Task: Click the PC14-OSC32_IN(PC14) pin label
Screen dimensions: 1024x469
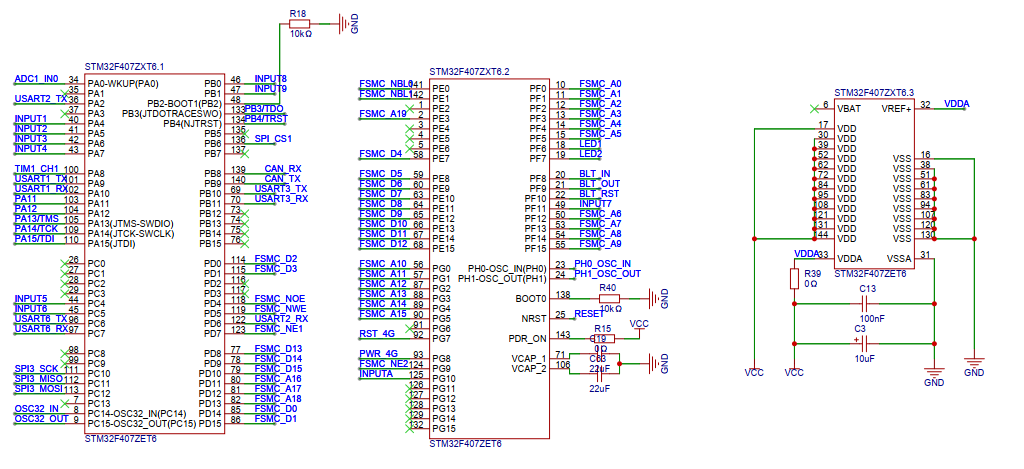Action: [137, 414]
